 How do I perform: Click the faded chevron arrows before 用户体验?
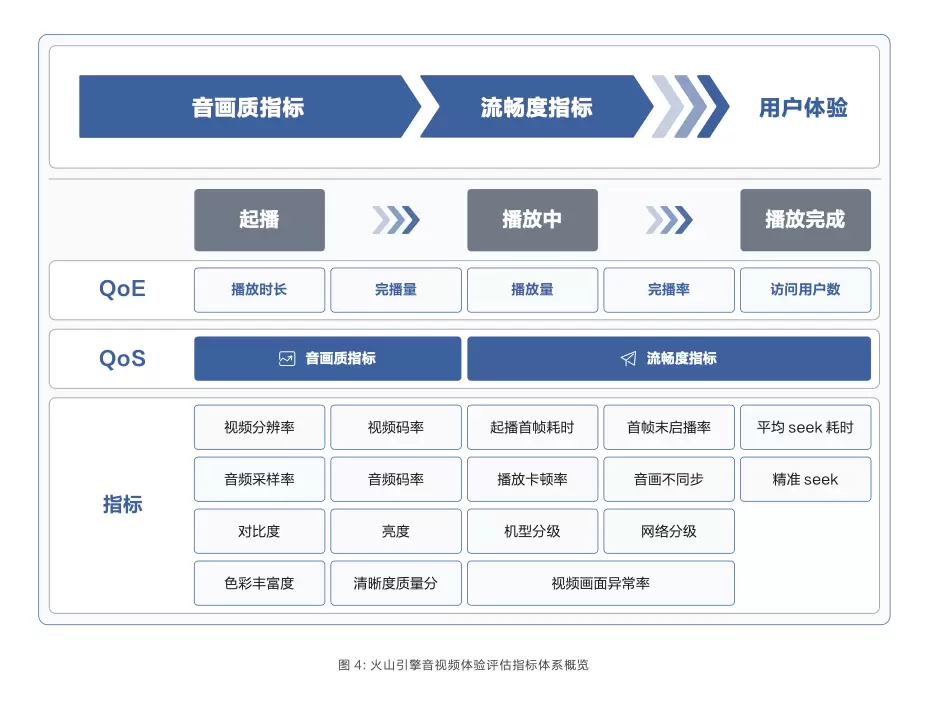click(x=689, y=106)
